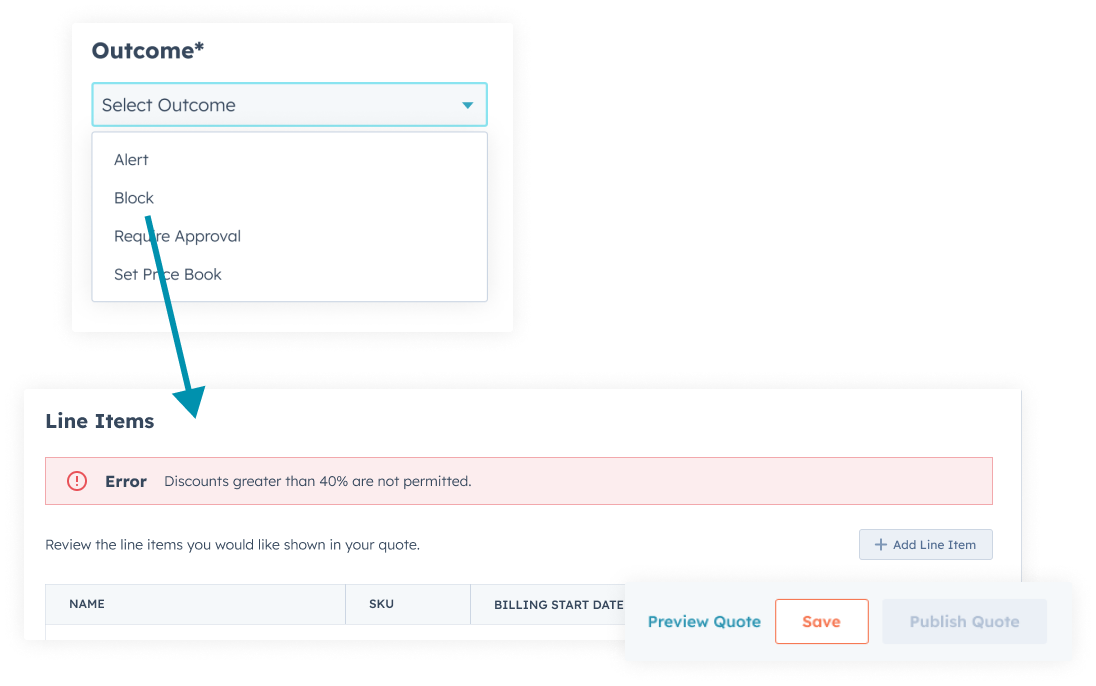Click the SKU column header
Viewport: 1096px width, 686px height.
pos(382,604)
